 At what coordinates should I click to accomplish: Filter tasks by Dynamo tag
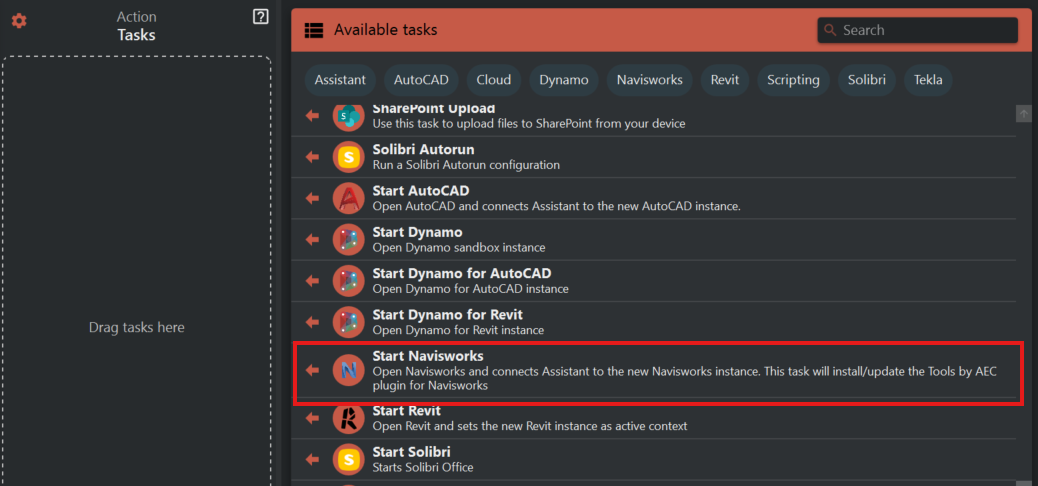(x=564, y=80)
